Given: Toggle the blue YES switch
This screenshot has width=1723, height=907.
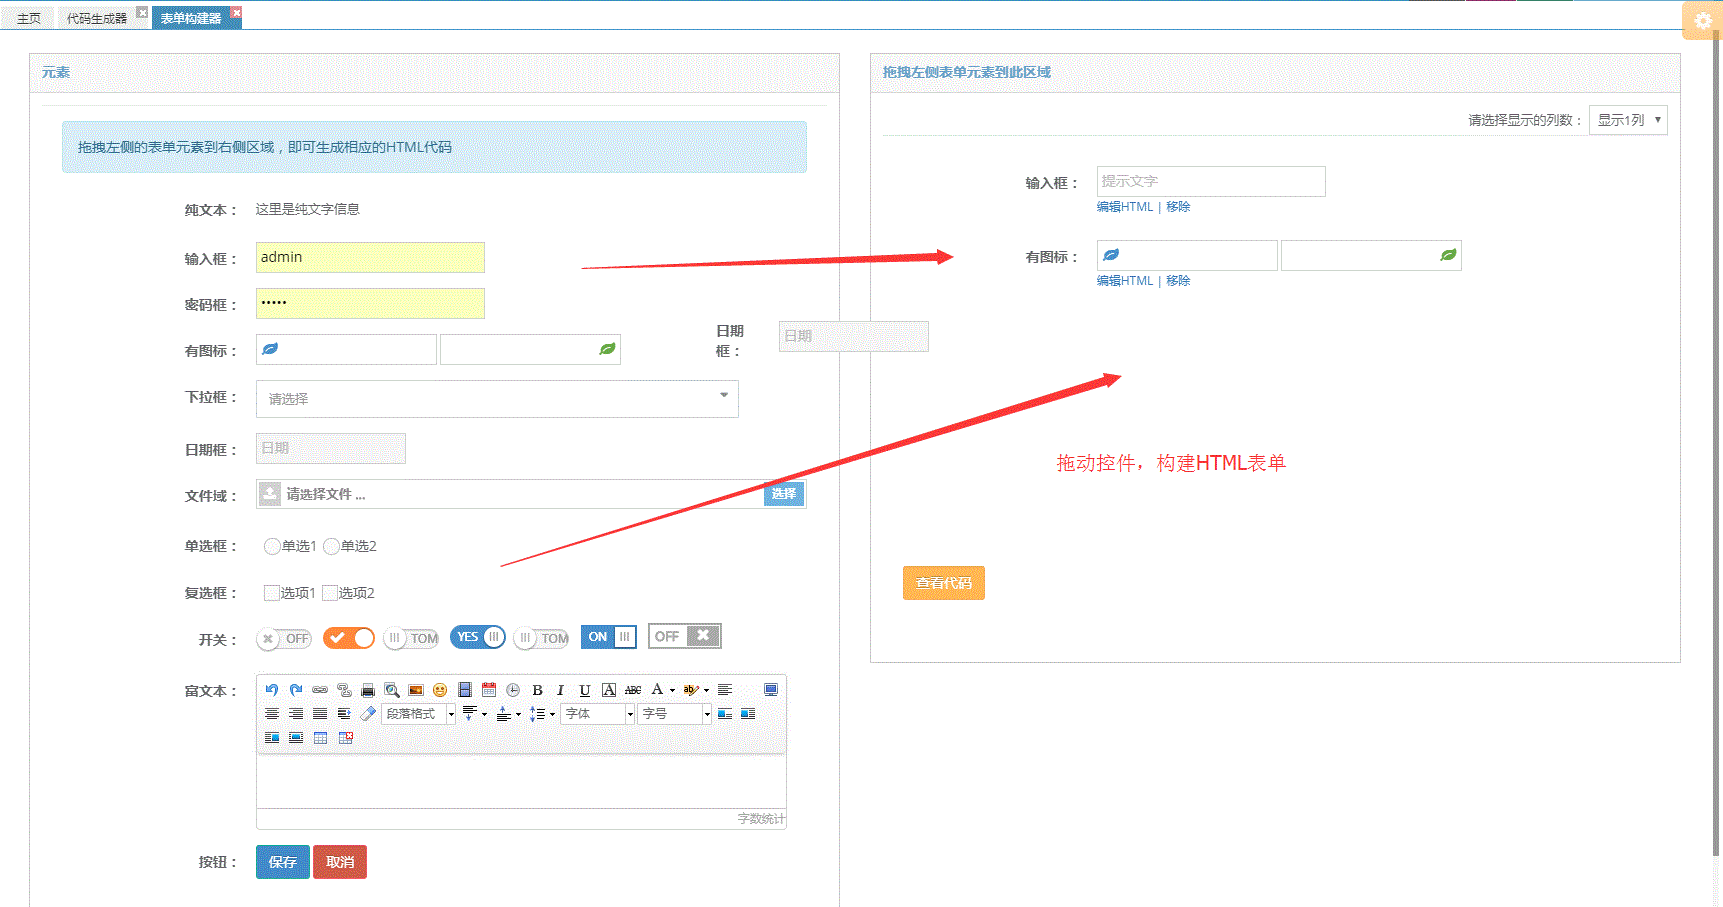Looking at the screenshot, I should (x=478, y=637).
